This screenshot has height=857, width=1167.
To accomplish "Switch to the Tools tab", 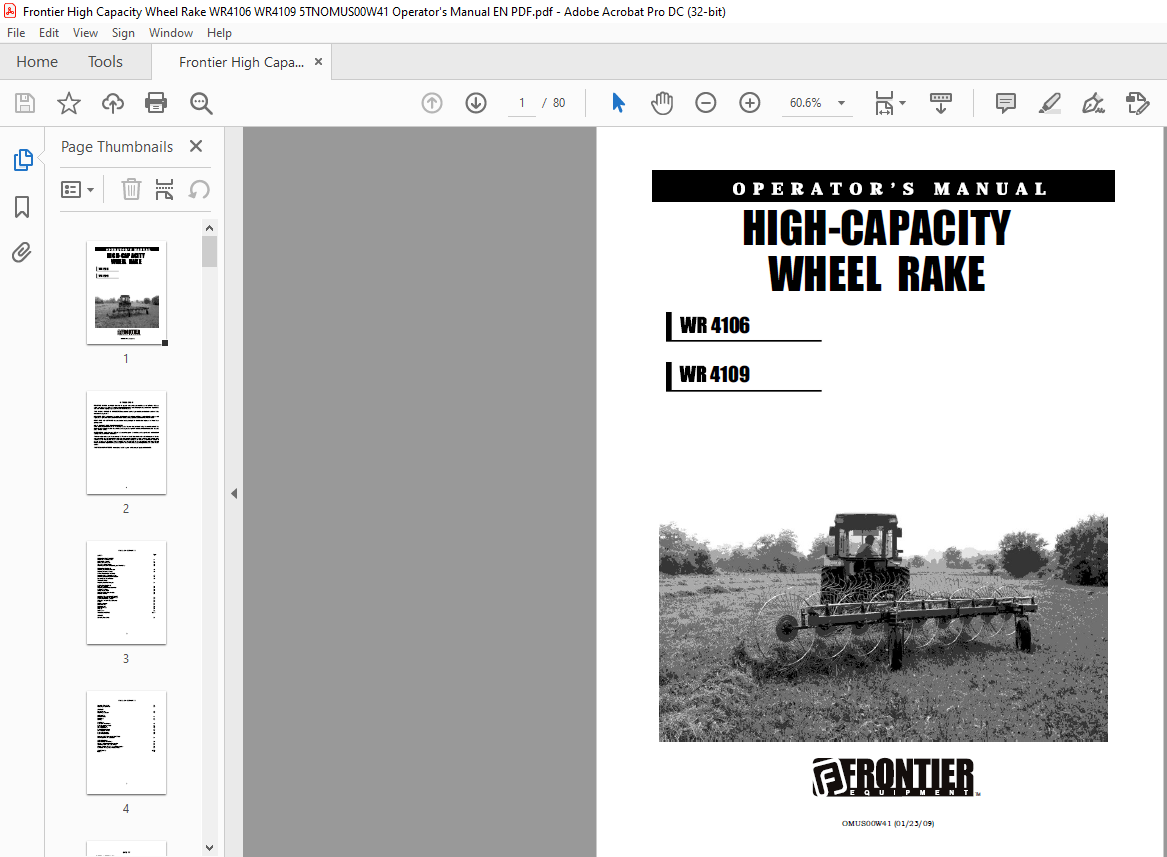I will [x=105, y=62].
